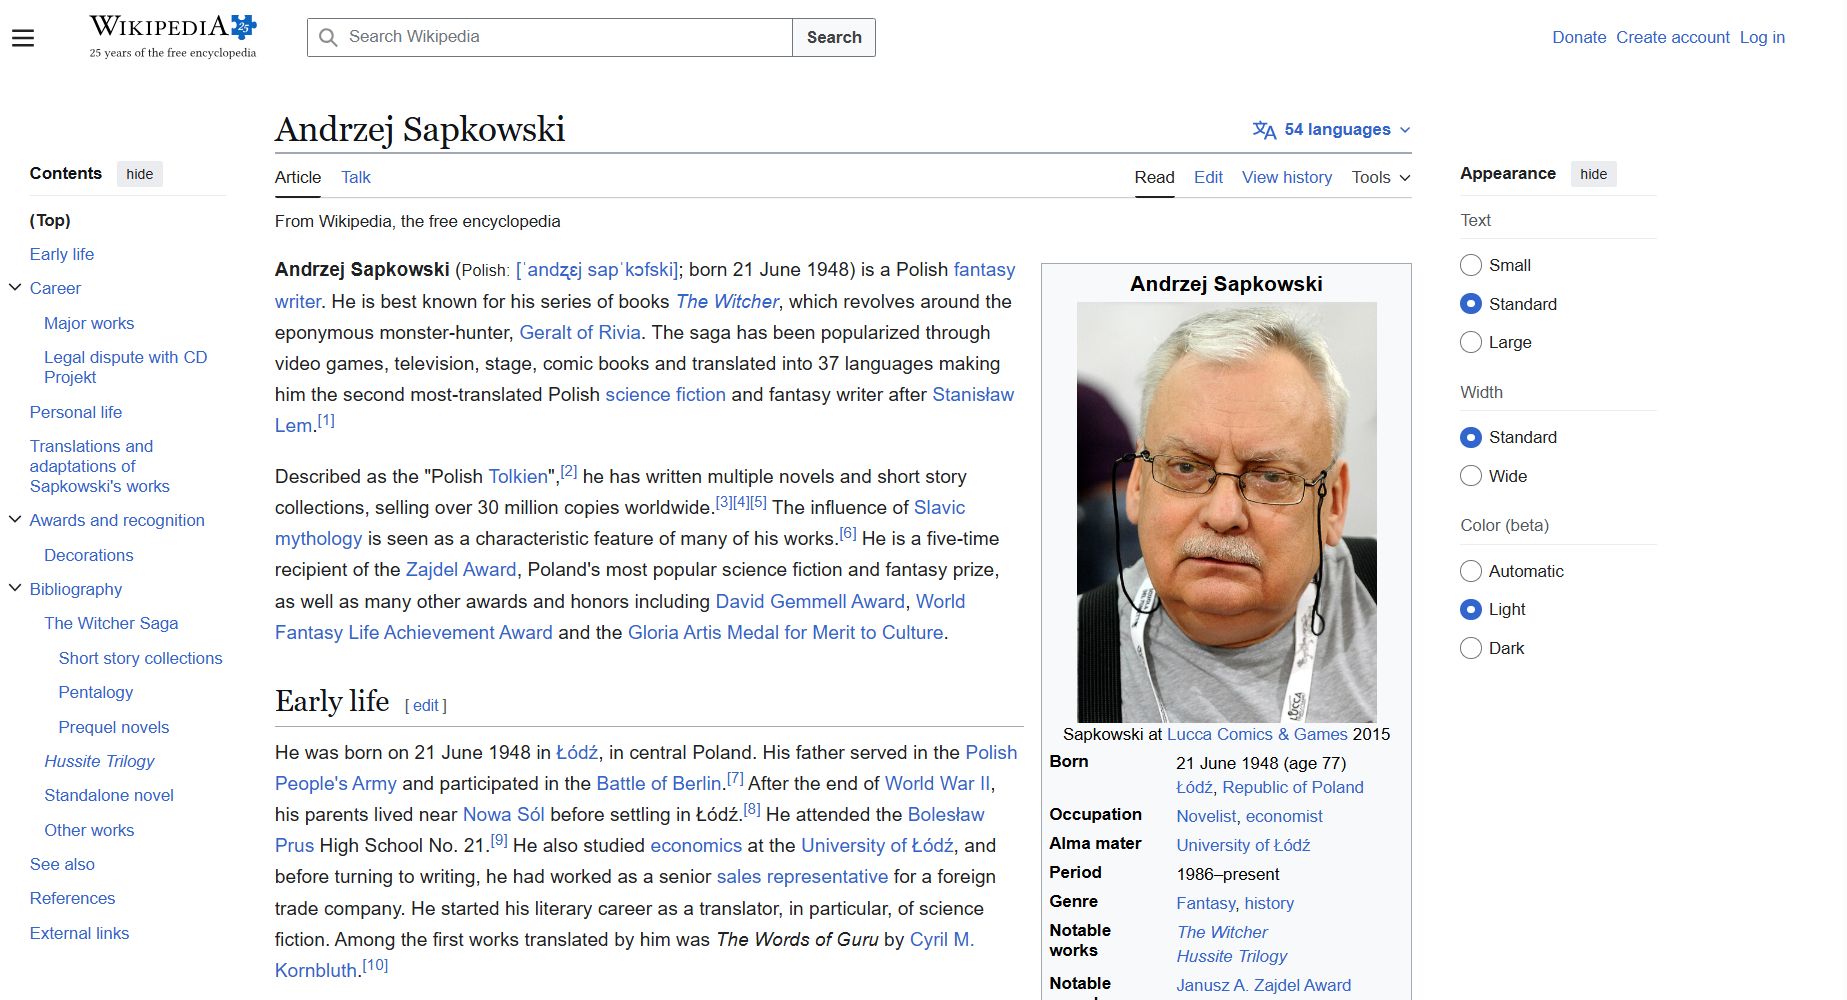The height and width of the screenshot is (1000, 1847).
Task: Click the Novelist link in infobox
Action: coord(1206,816)
